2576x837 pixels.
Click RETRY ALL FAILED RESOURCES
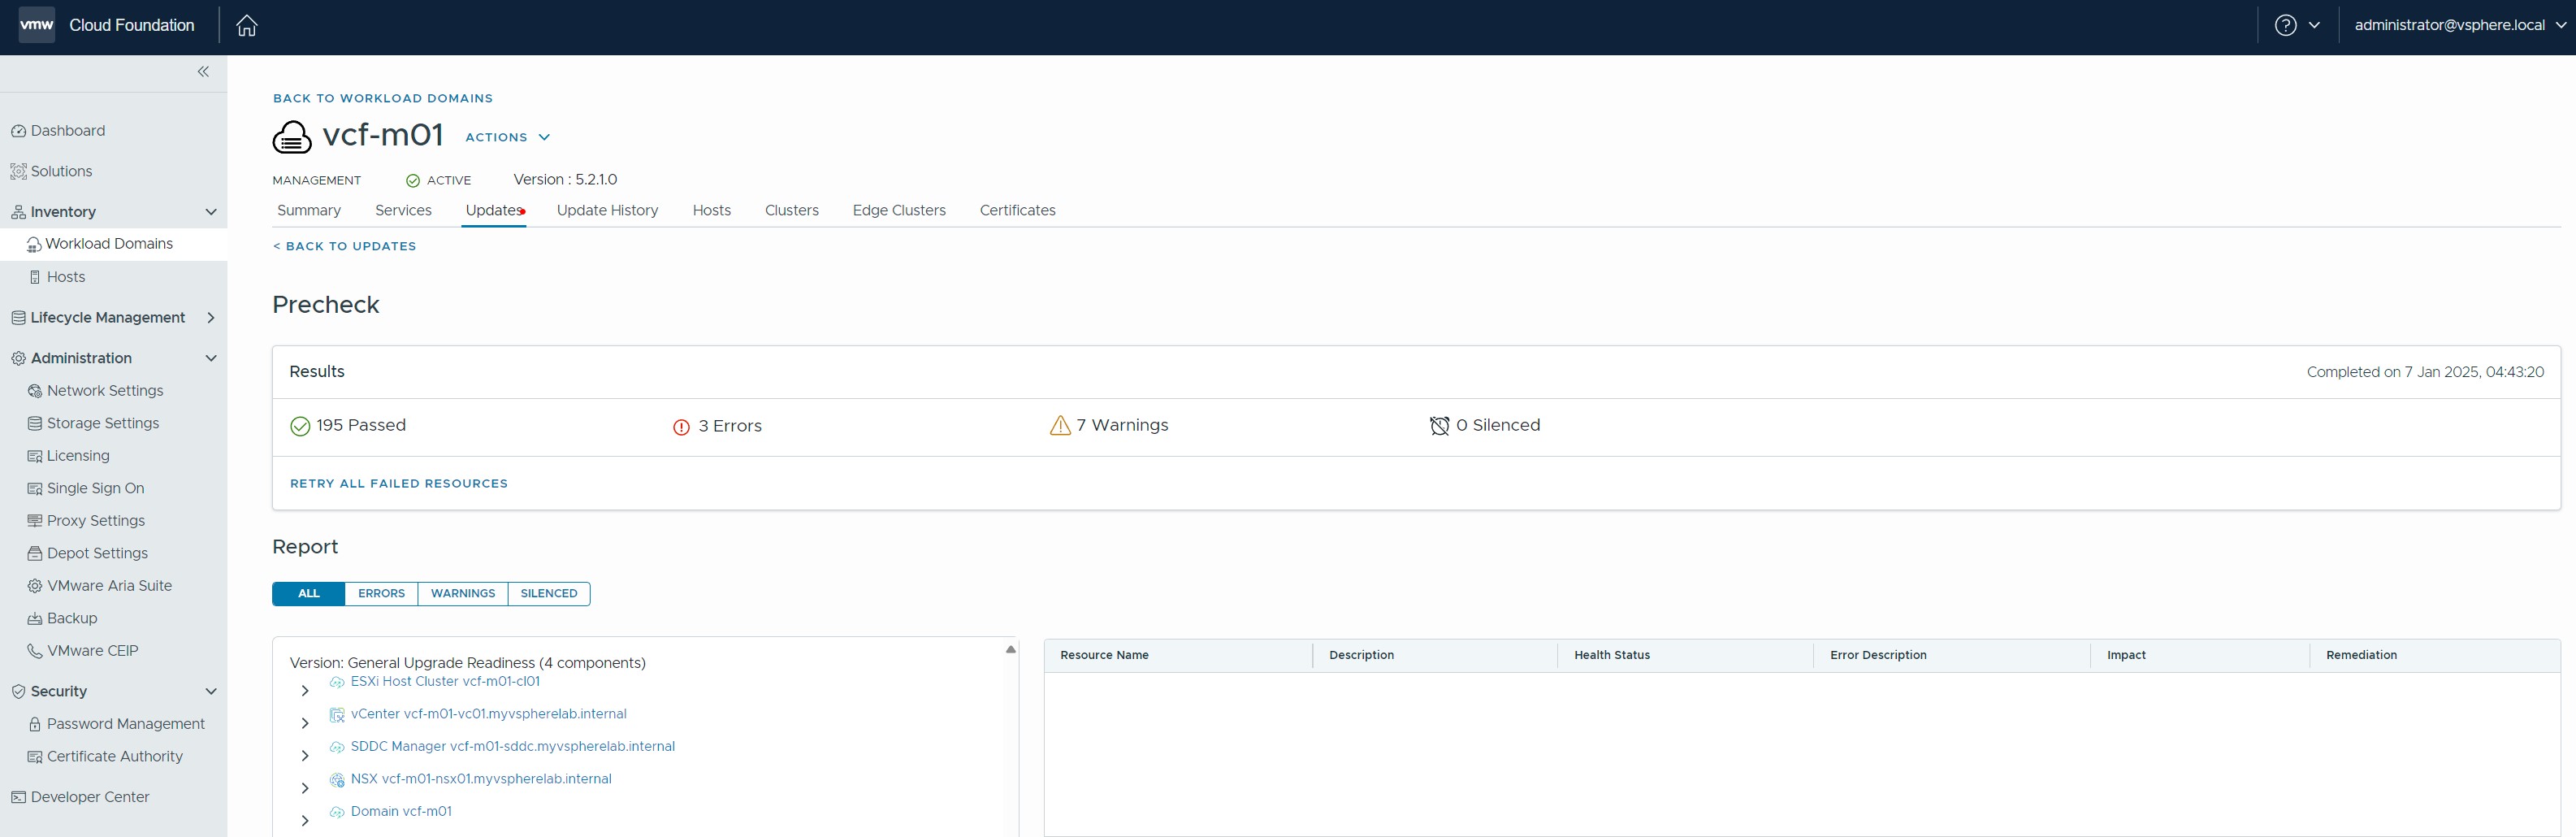tap(399, 484)
